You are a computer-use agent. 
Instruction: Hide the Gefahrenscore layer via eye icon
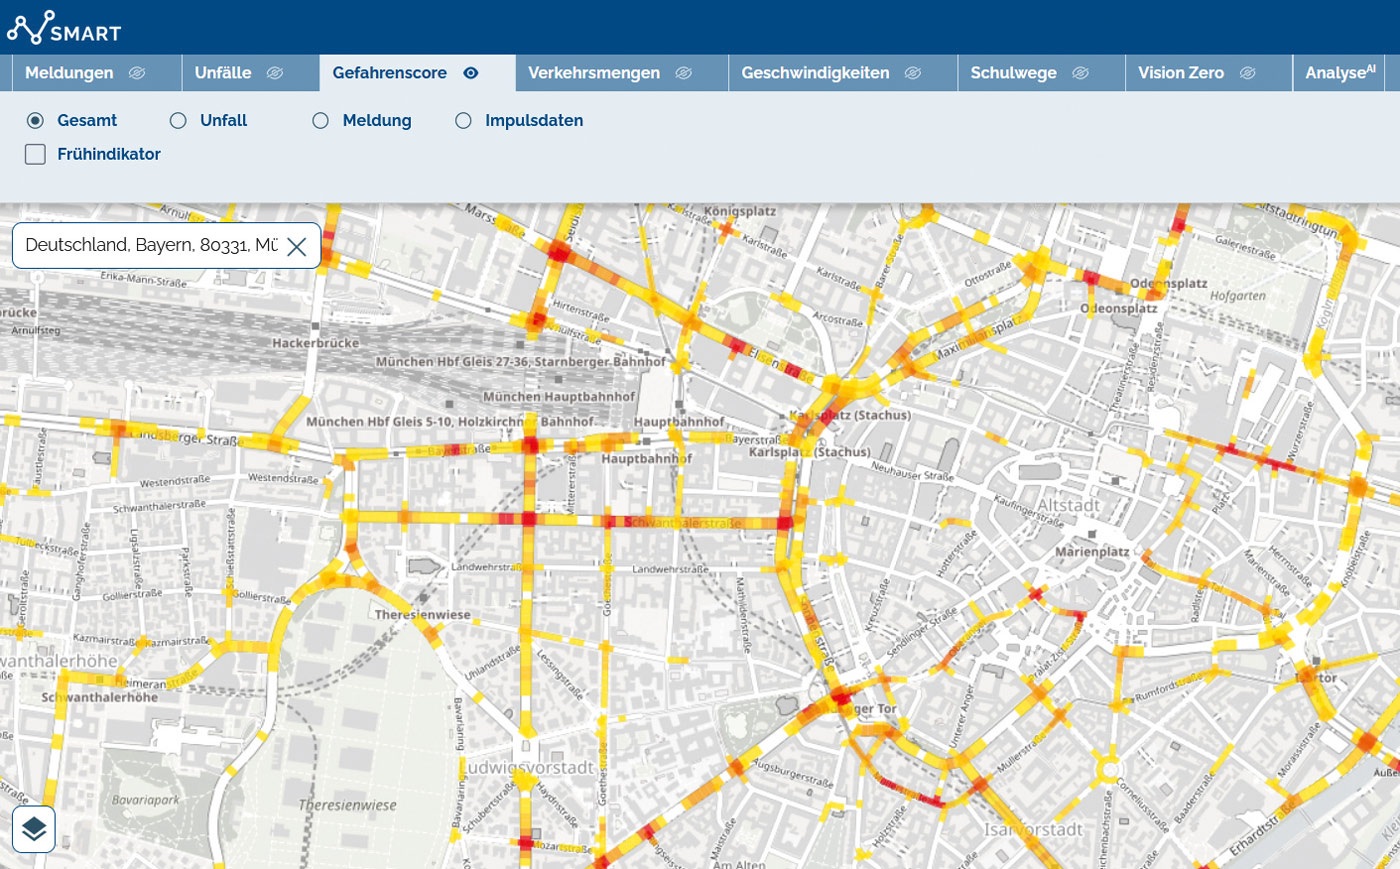(471, 73)
